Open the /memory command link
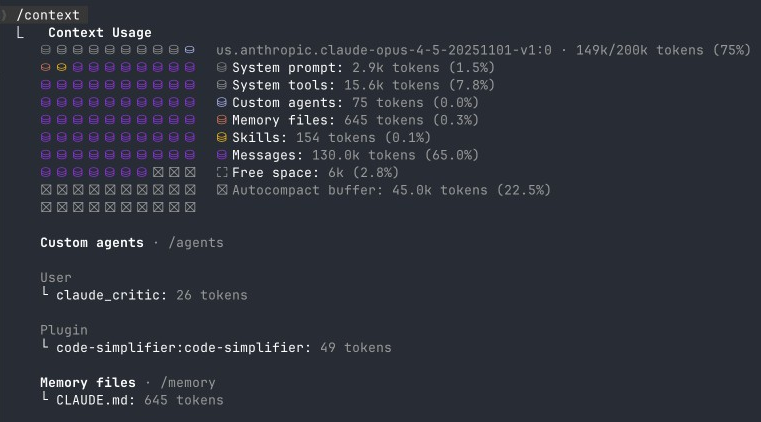The height and width of the screenshot is (422, 761). pos(188,383)
